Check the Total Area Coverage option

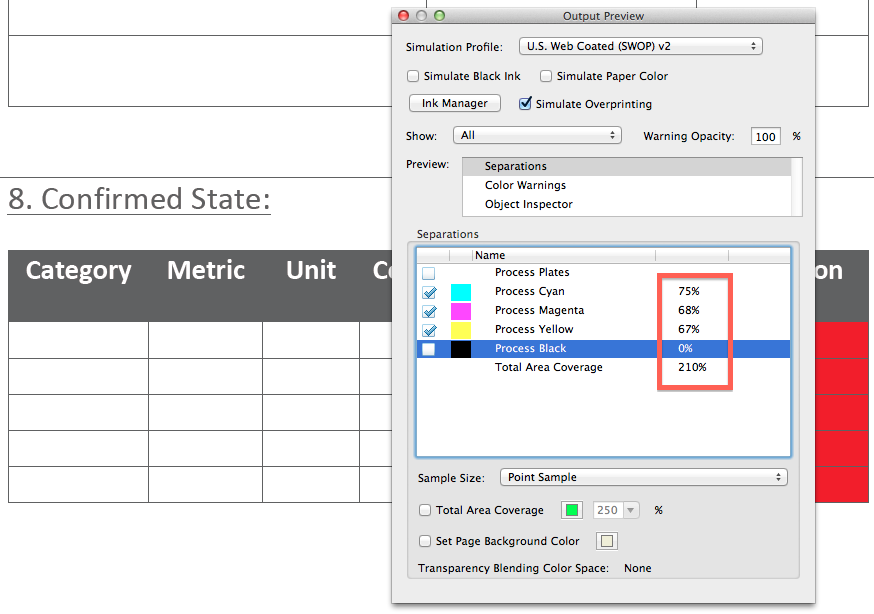coord(425,510)
